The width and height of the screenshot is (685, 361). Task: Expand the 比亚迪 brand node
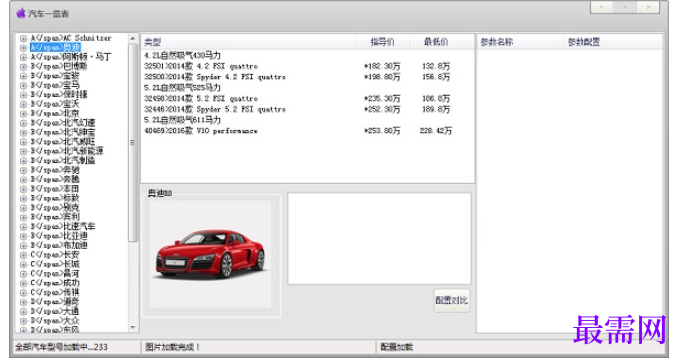[24, 236]
